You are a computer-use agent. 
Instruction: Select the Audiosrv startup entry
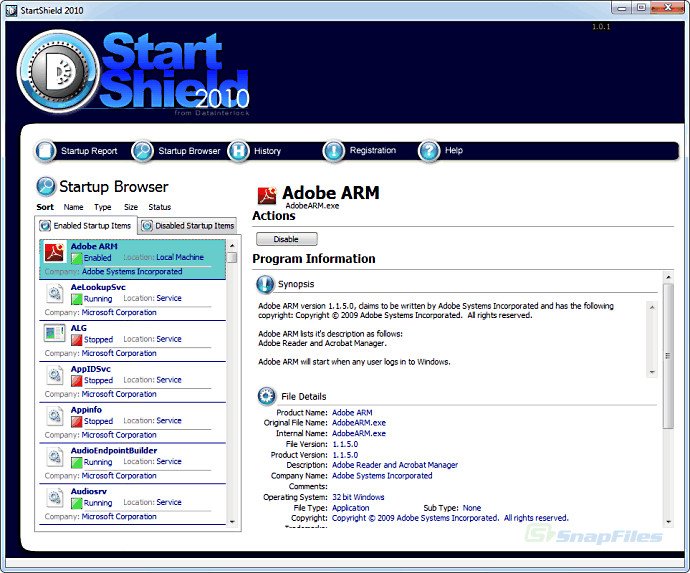click(x=132, y=504)
